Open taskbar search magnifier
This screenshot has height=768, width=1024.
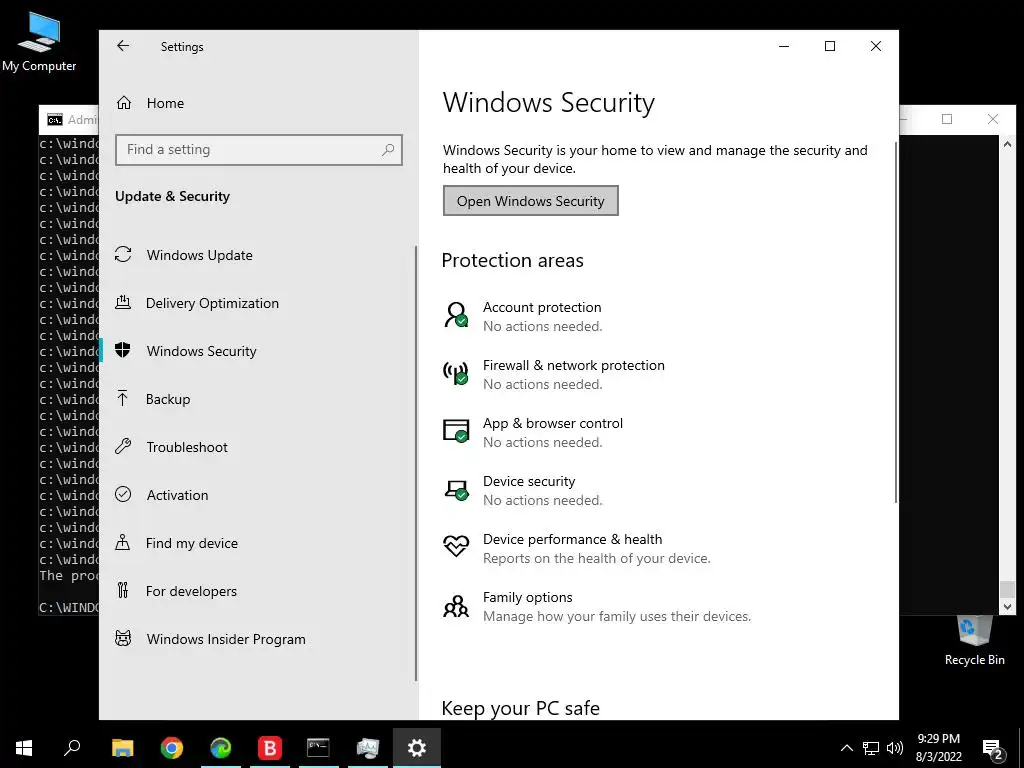point(72,748)
